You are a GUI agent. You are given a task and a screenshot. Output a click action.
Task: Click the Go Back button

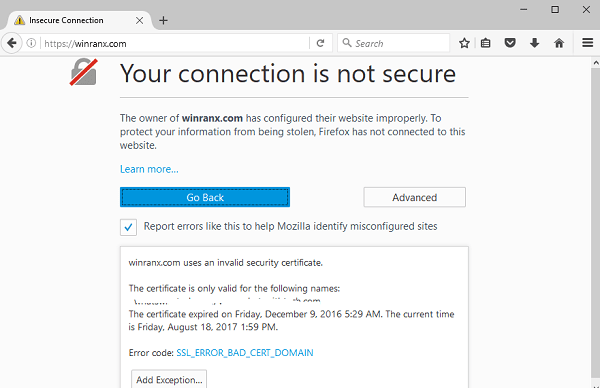pyautogui.click(x=205, y=197)
